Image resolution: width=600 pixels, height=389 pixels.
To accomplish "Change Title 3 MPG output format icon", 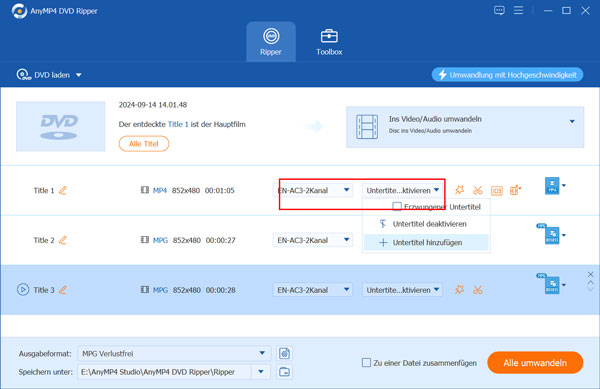I will (x=552, y=284).
